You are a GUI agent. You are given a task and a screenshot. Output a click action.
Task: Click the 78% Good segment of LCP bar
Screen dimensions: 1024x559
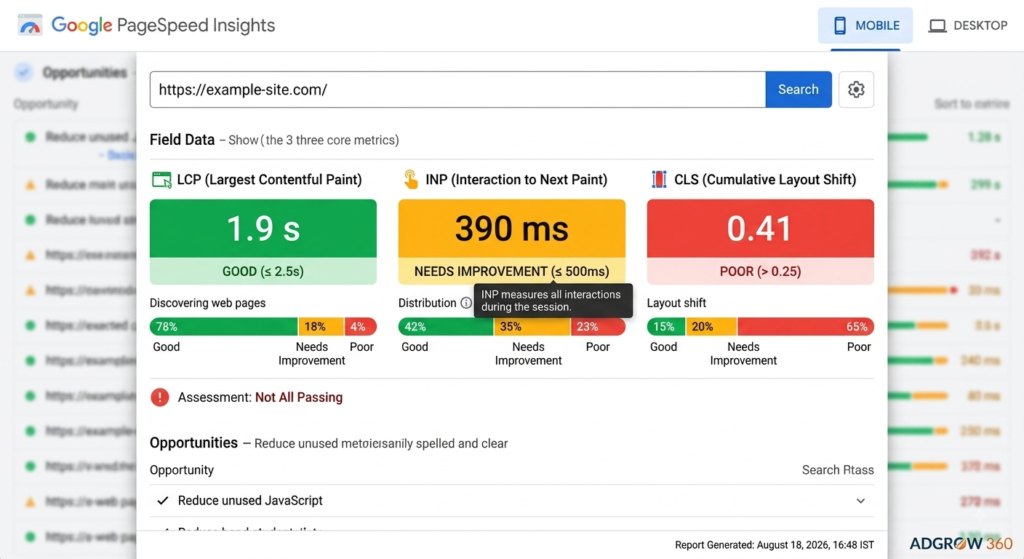click(x=224, y=327)
